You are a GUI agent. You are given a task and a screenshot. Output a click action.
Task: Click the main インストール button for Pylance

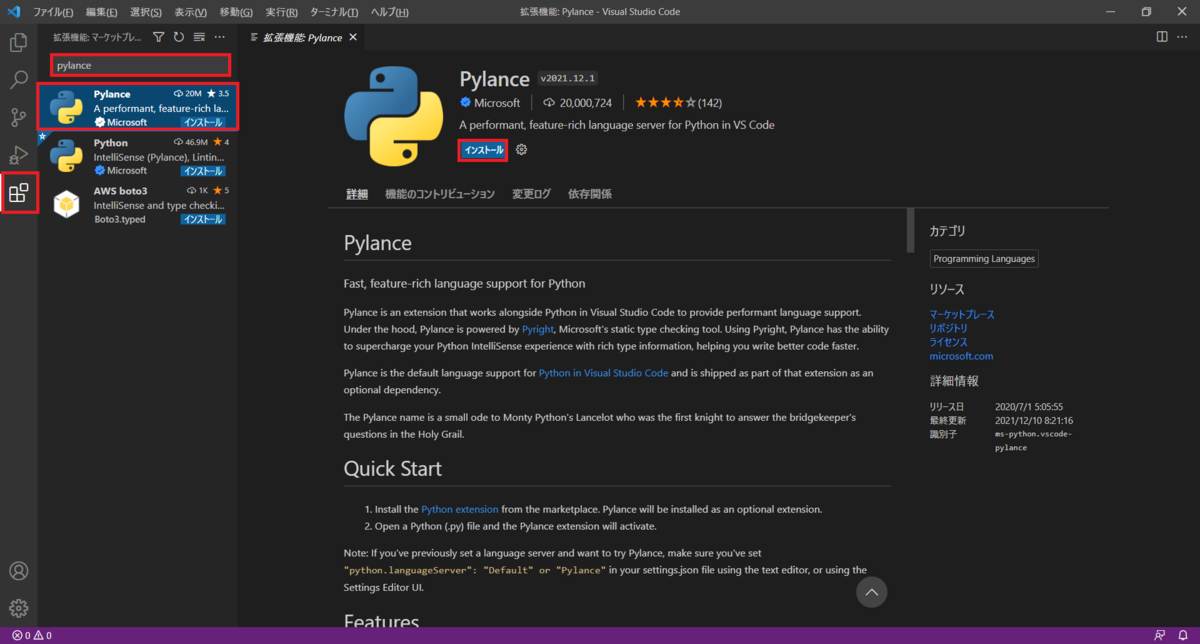483,150
